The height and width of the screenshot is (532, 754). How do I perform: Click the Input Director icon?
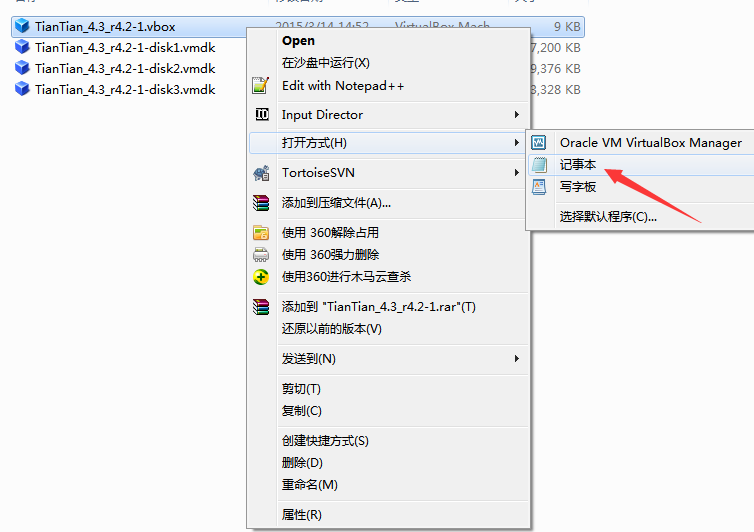pyautogui.click(x=262, y=114)
